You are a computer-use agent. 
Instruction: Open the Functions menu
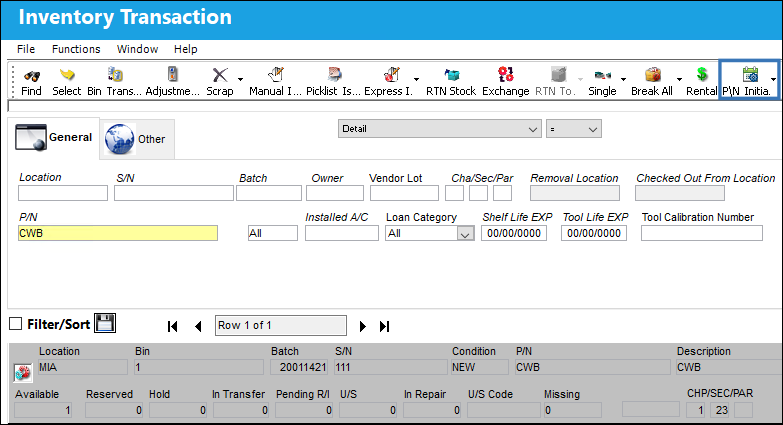coord(76,49)
